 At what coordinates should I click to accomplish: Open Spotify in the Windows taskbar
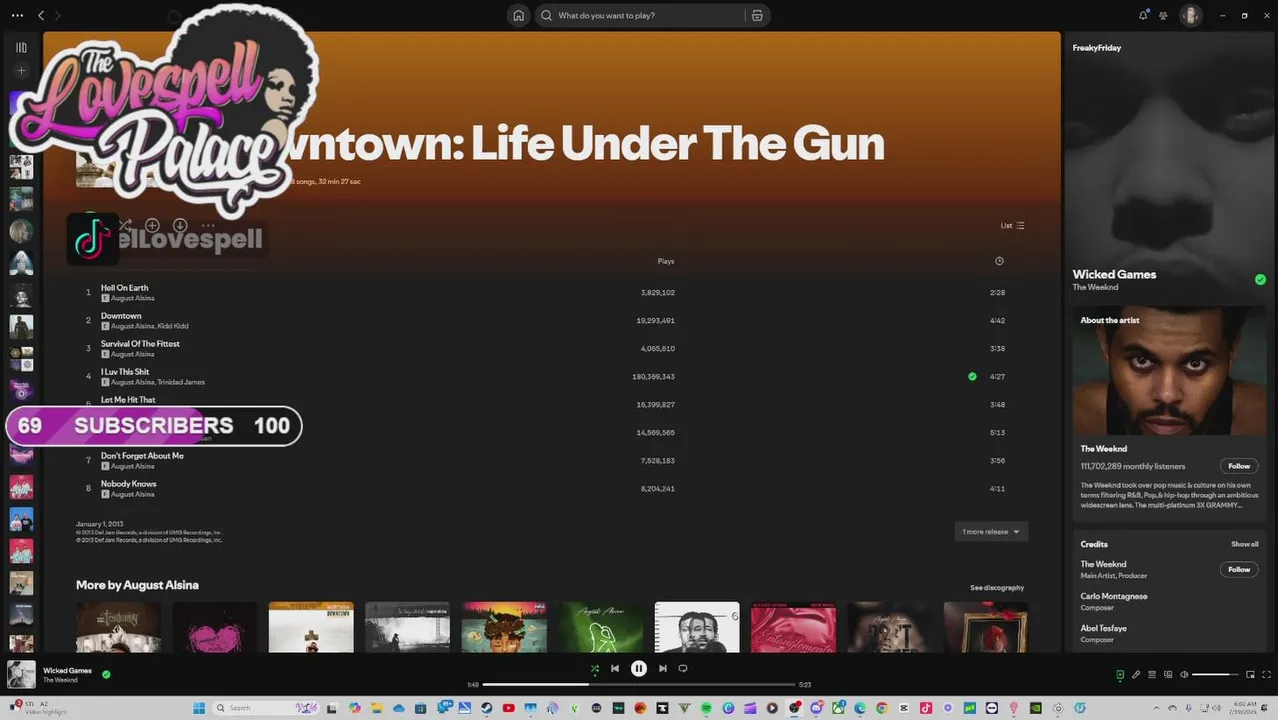[706, 708]
